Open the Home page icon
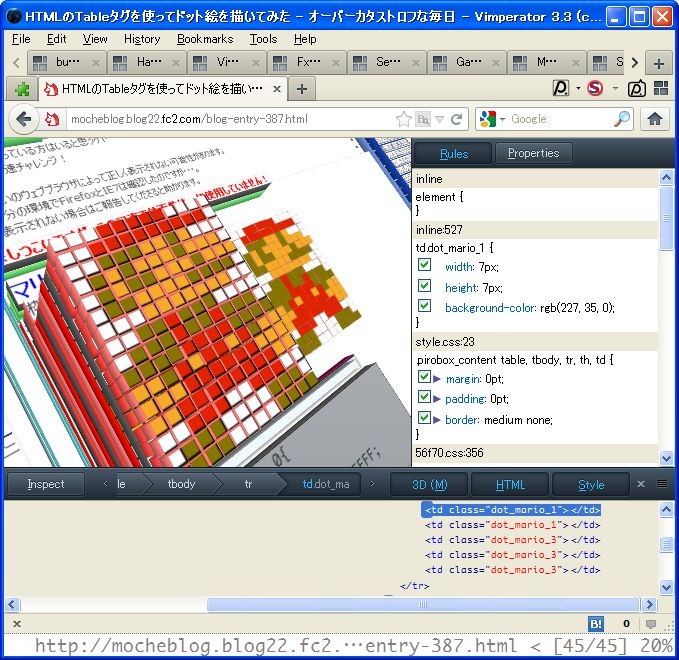The image size is (679, 660). pyautogui.click(x=654, y=119)
